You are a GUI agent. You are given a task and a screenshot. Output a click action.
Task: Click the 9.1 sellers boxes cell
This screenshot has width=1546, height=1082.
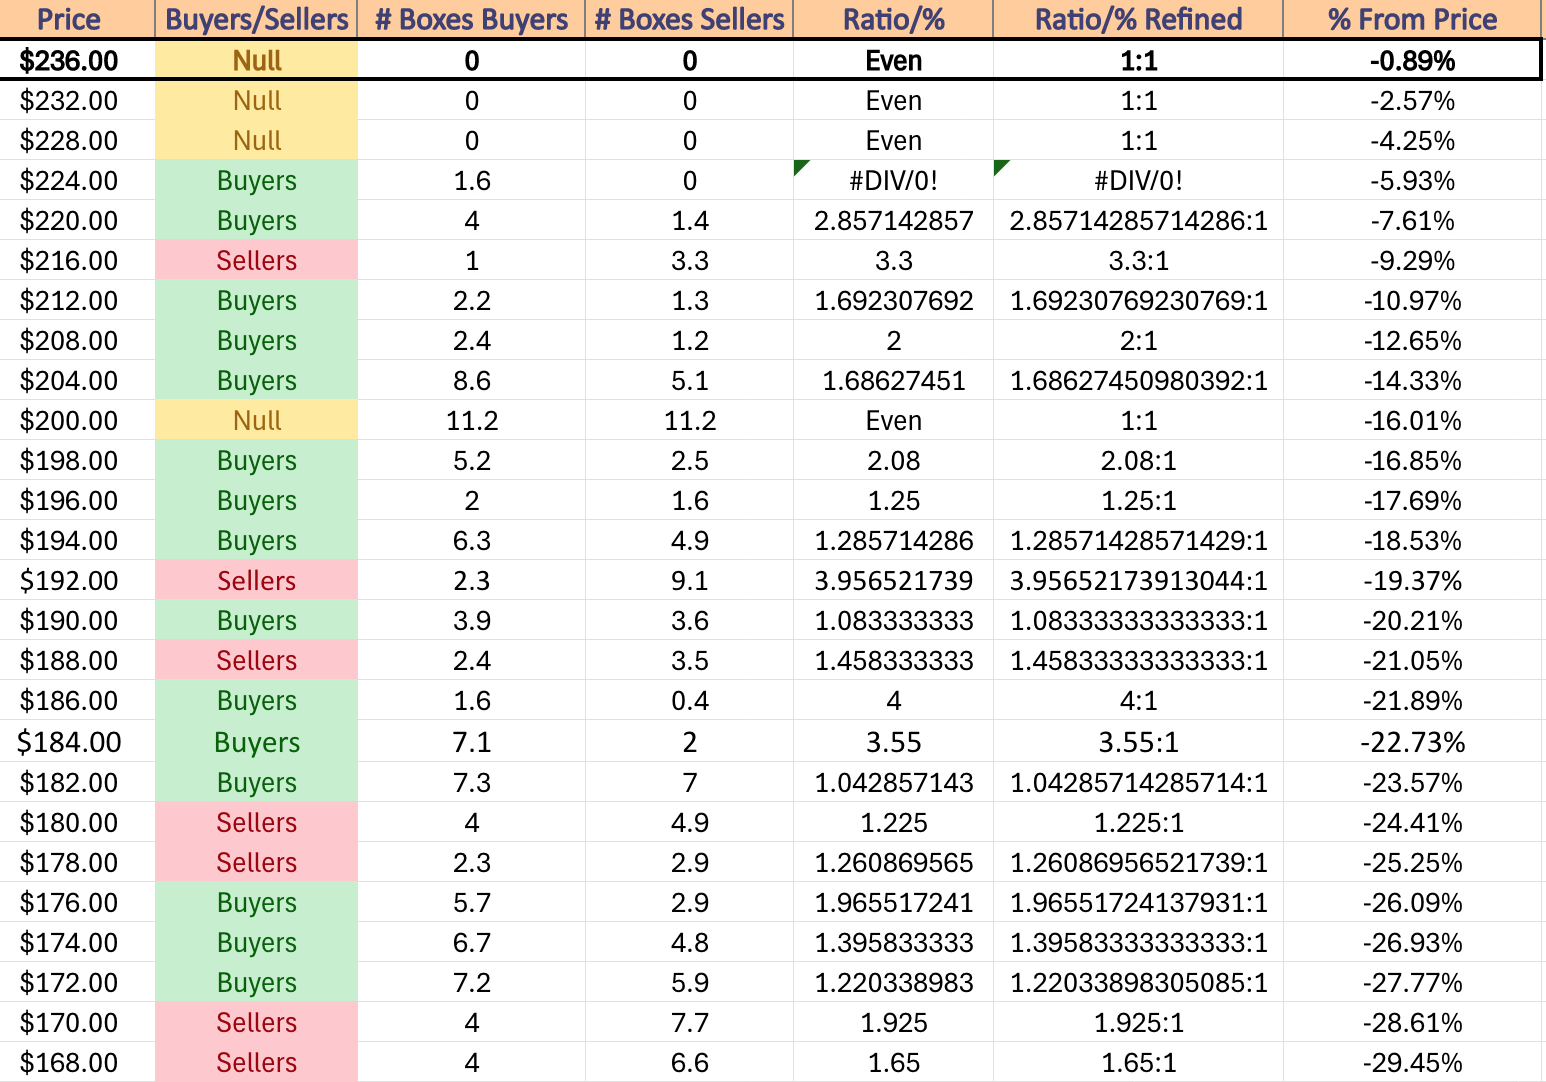coord(689,580)
